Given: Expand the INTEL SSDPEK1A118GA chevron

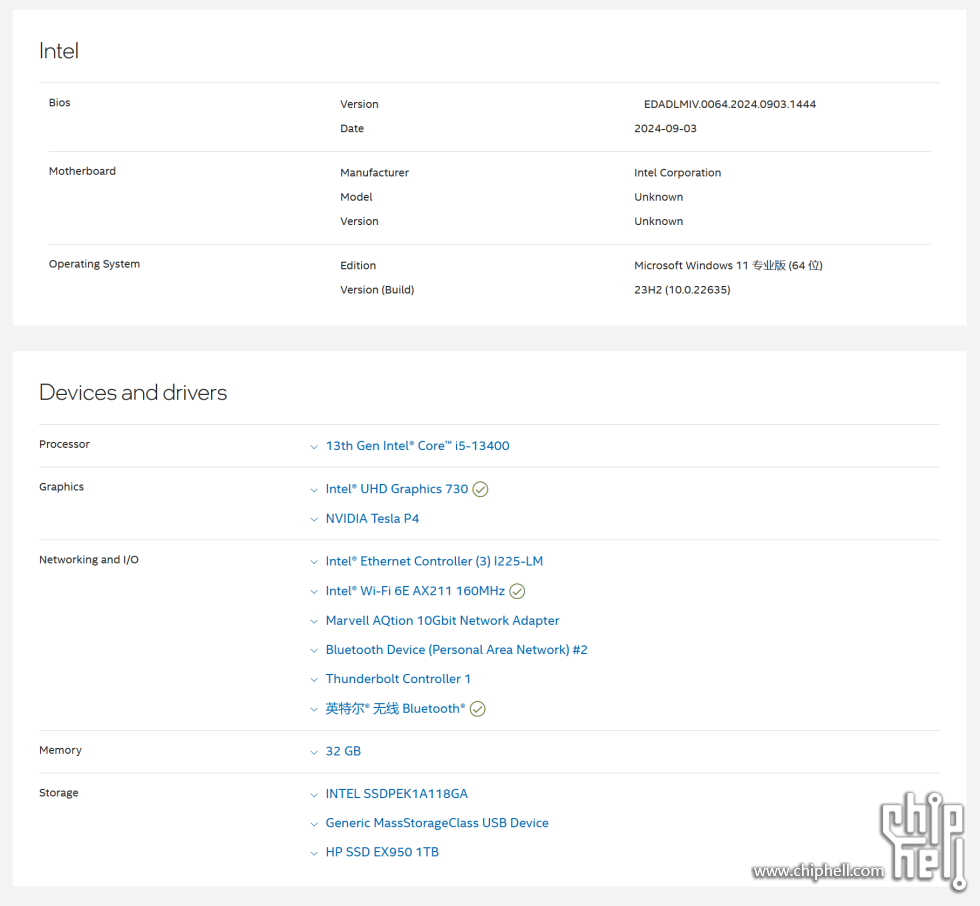Looking at the screenshot, I should [314, 795].
